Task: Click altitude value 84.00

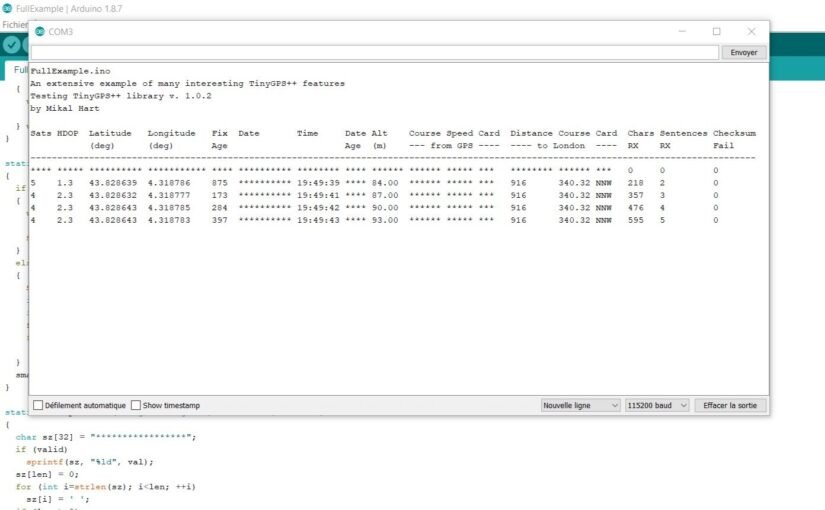Action: [385, 183]
